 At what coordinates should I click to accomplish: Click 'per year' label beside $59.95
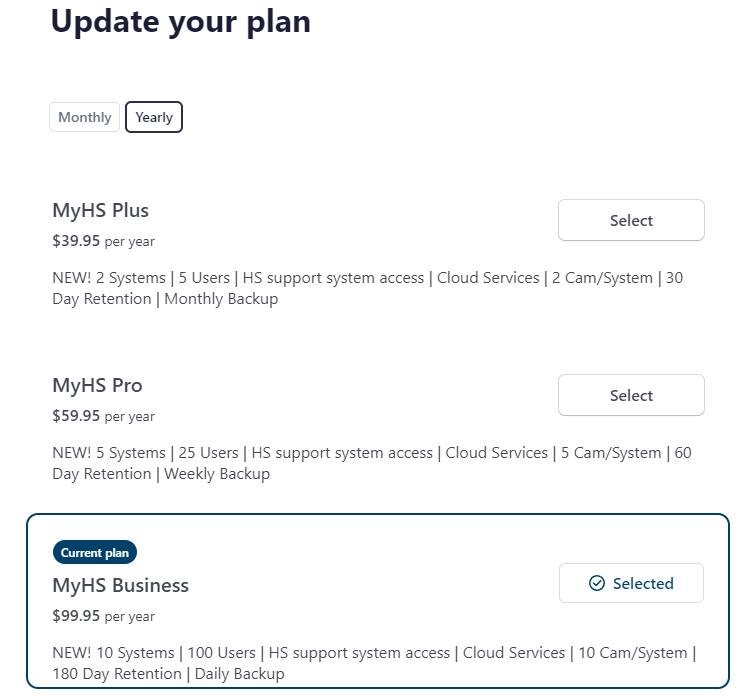tap(130, 417)
